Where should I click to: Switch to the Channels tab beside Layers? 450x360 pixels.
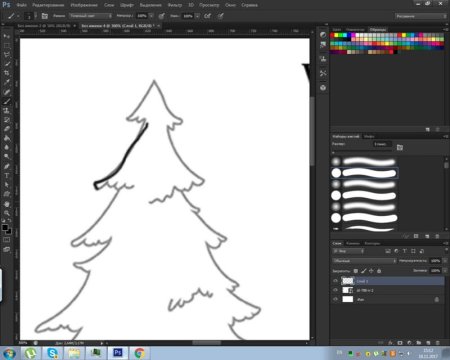tap(353, 243)
